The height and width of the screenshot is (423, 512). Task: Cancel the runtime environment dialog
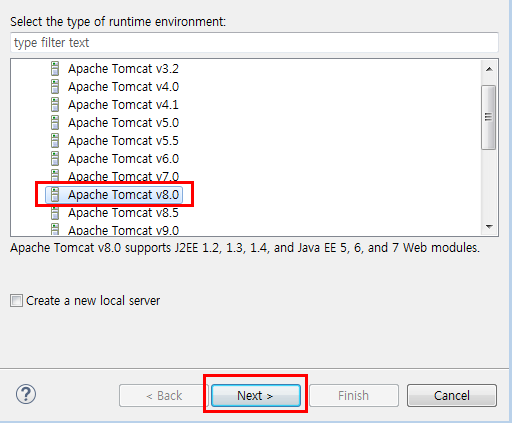coord(452,395)
